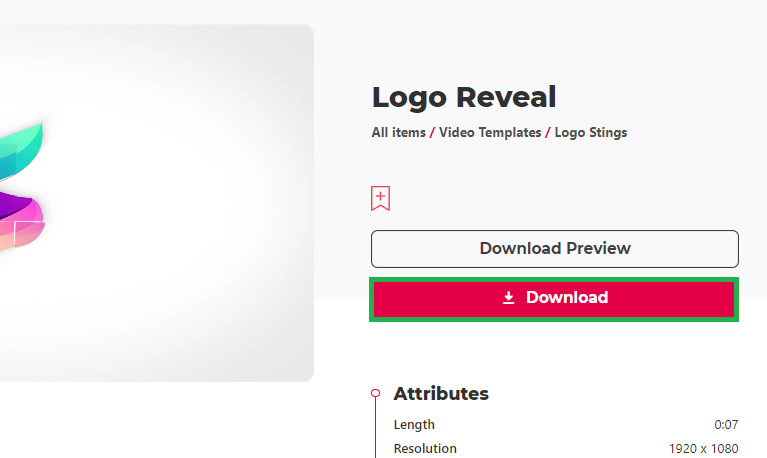
Task: Click the Attributes section heading
Action: point(441,393)
